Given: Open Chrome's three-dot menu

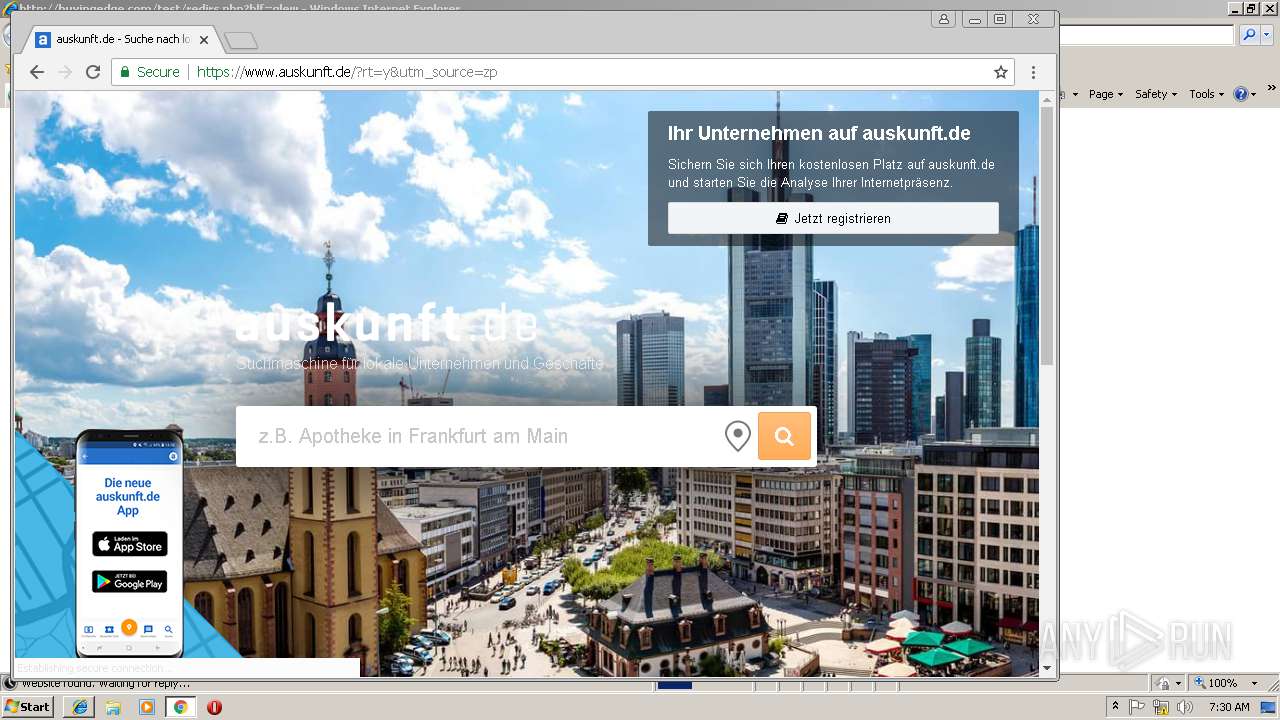Looking at the screenshot, I should 1033,72.
